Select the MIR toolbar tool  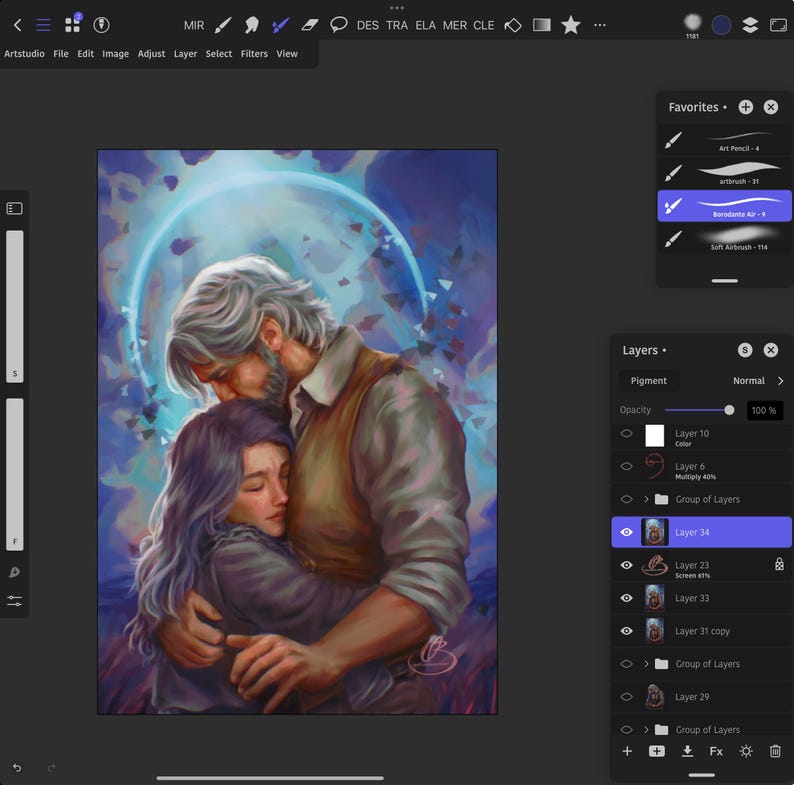point(193,25)
